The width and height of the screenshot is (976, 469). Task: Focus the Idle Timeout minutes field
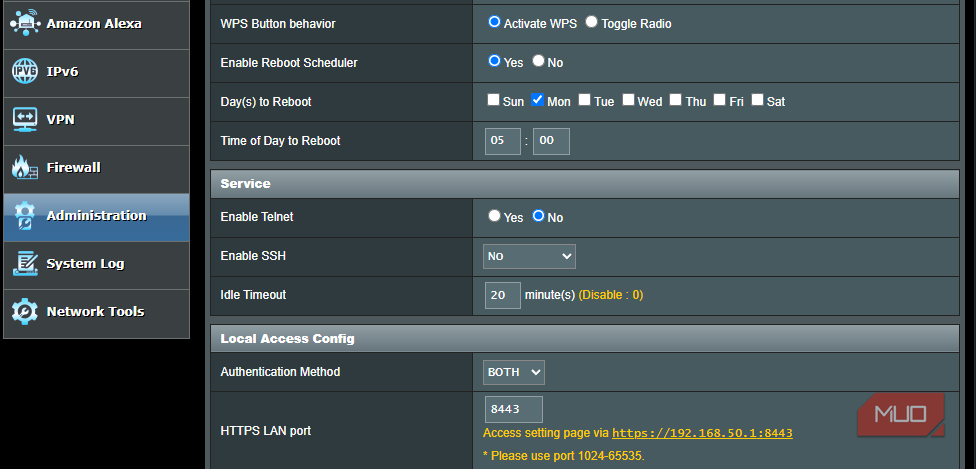[x=502, y=295]
